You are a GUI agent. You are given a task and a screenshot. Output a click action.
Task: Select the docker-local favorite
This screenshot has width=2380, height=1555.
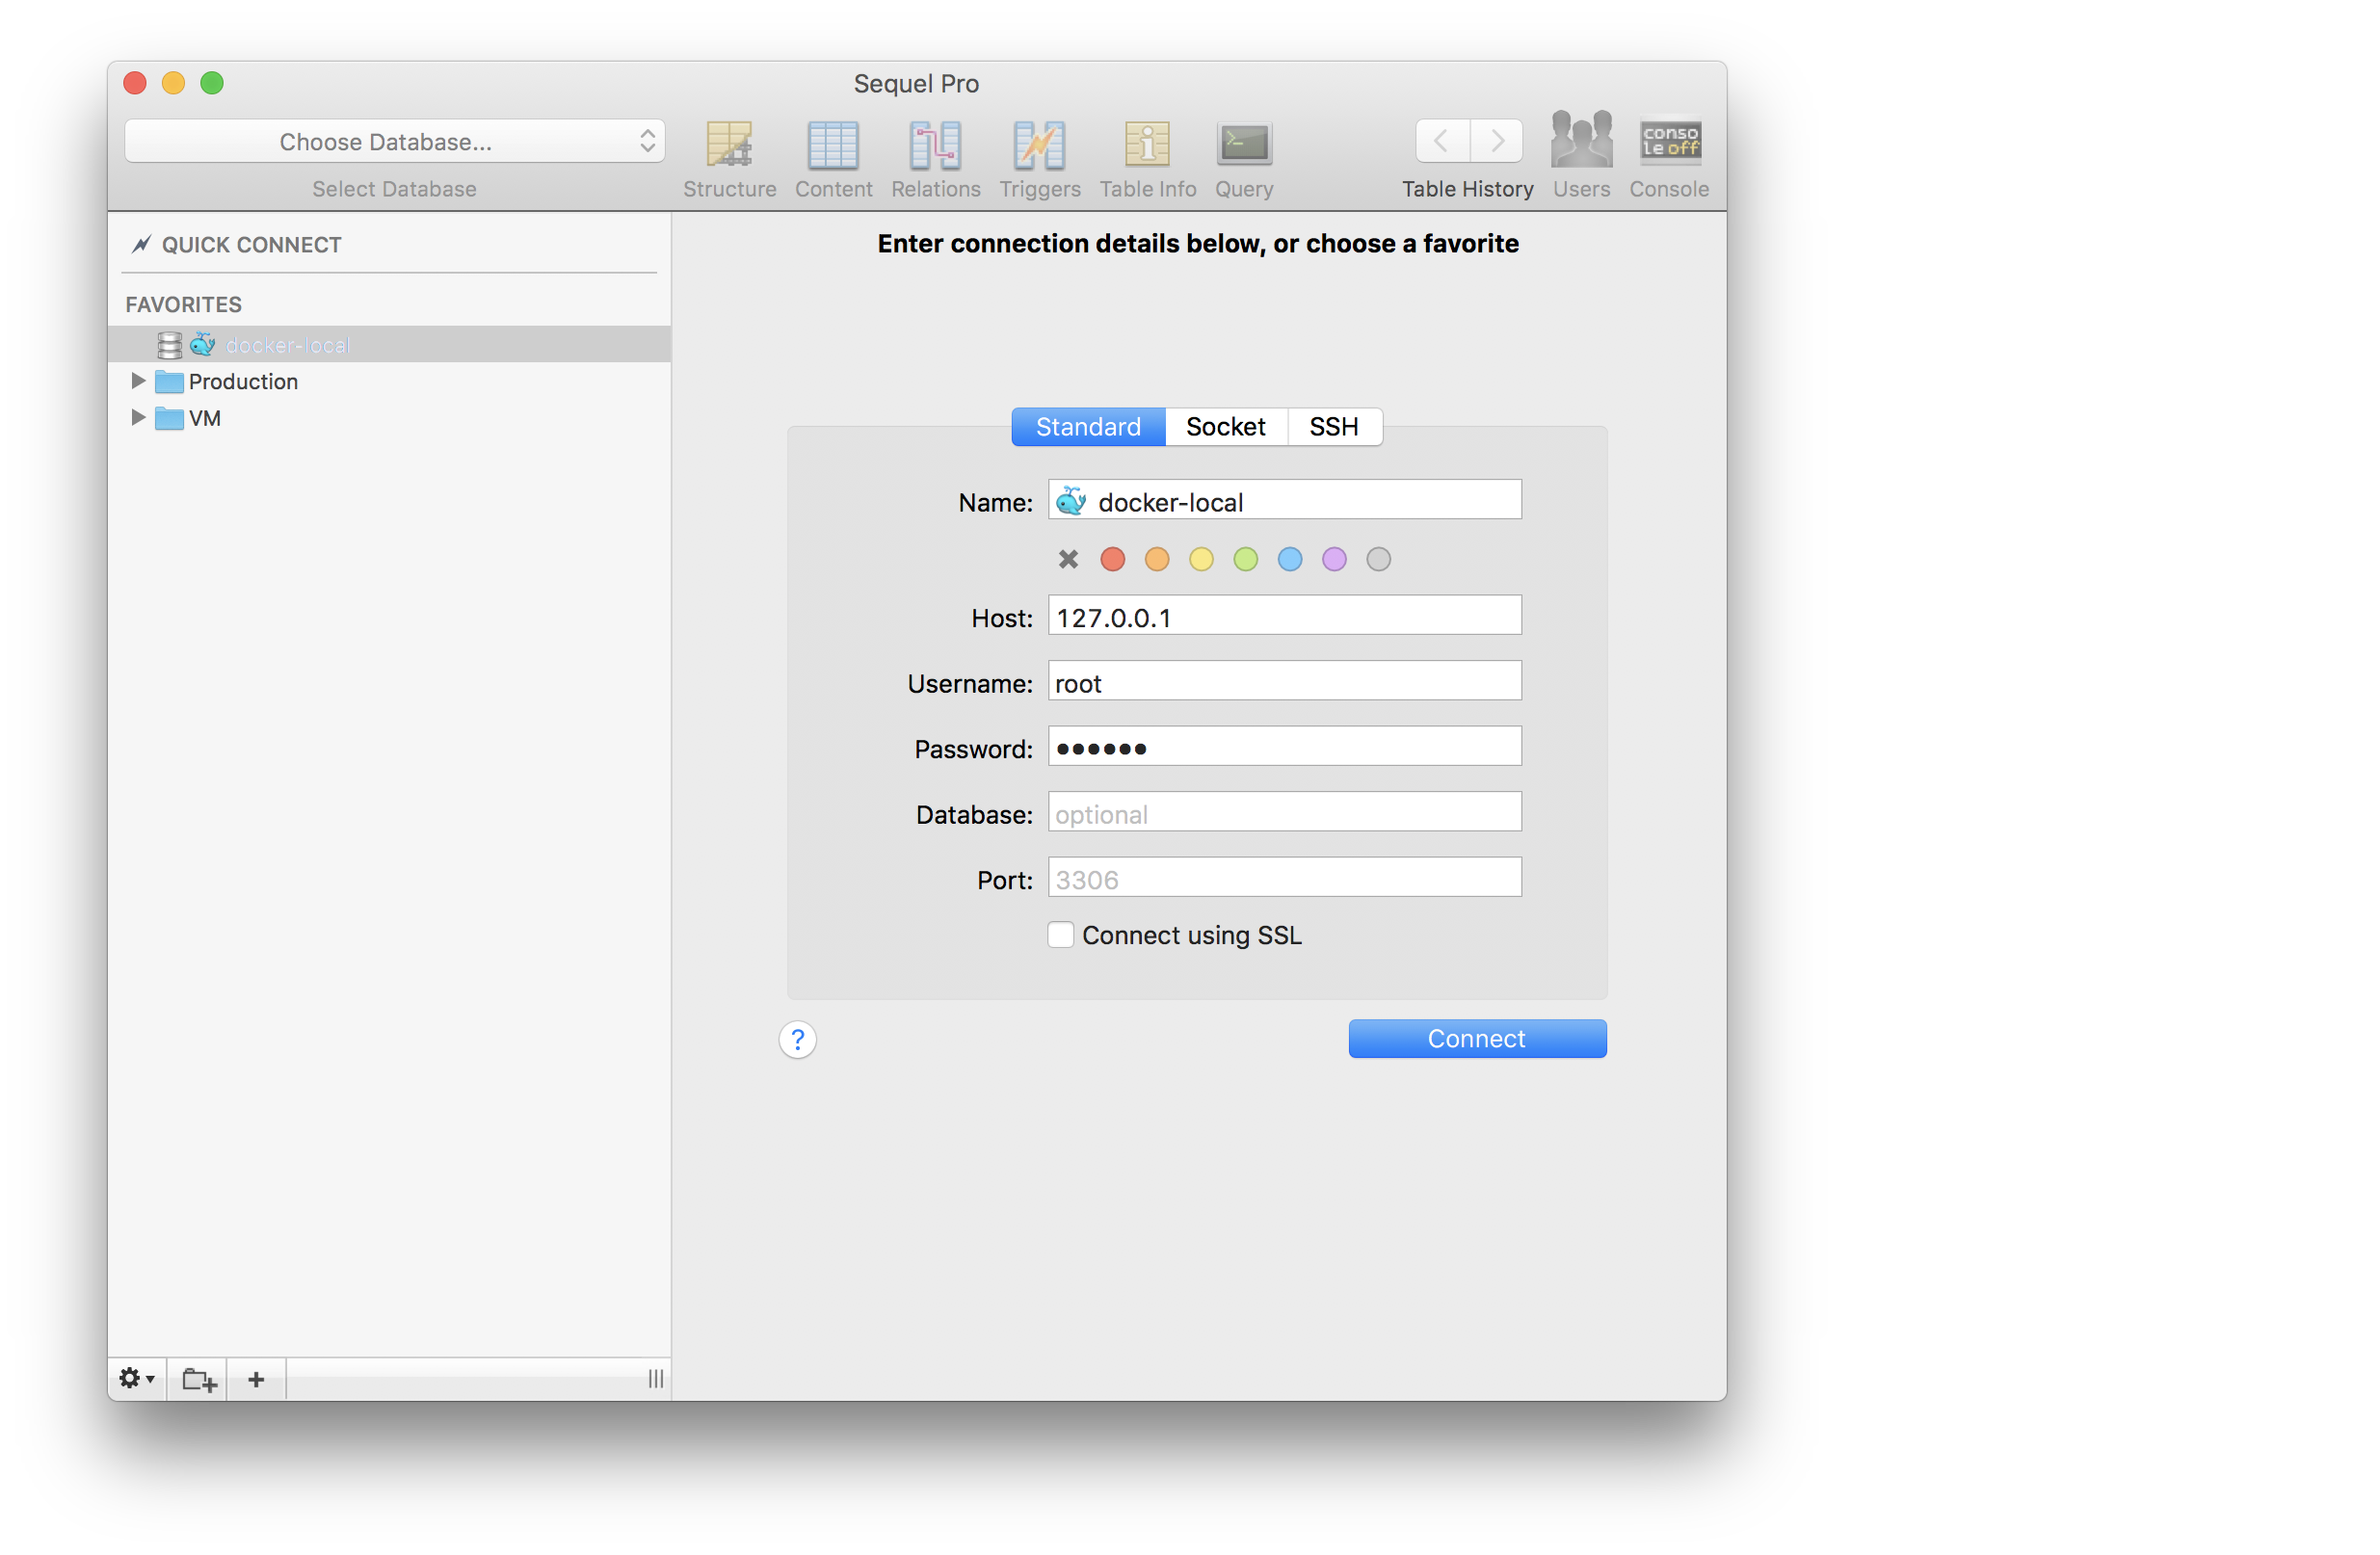[388, 345]
